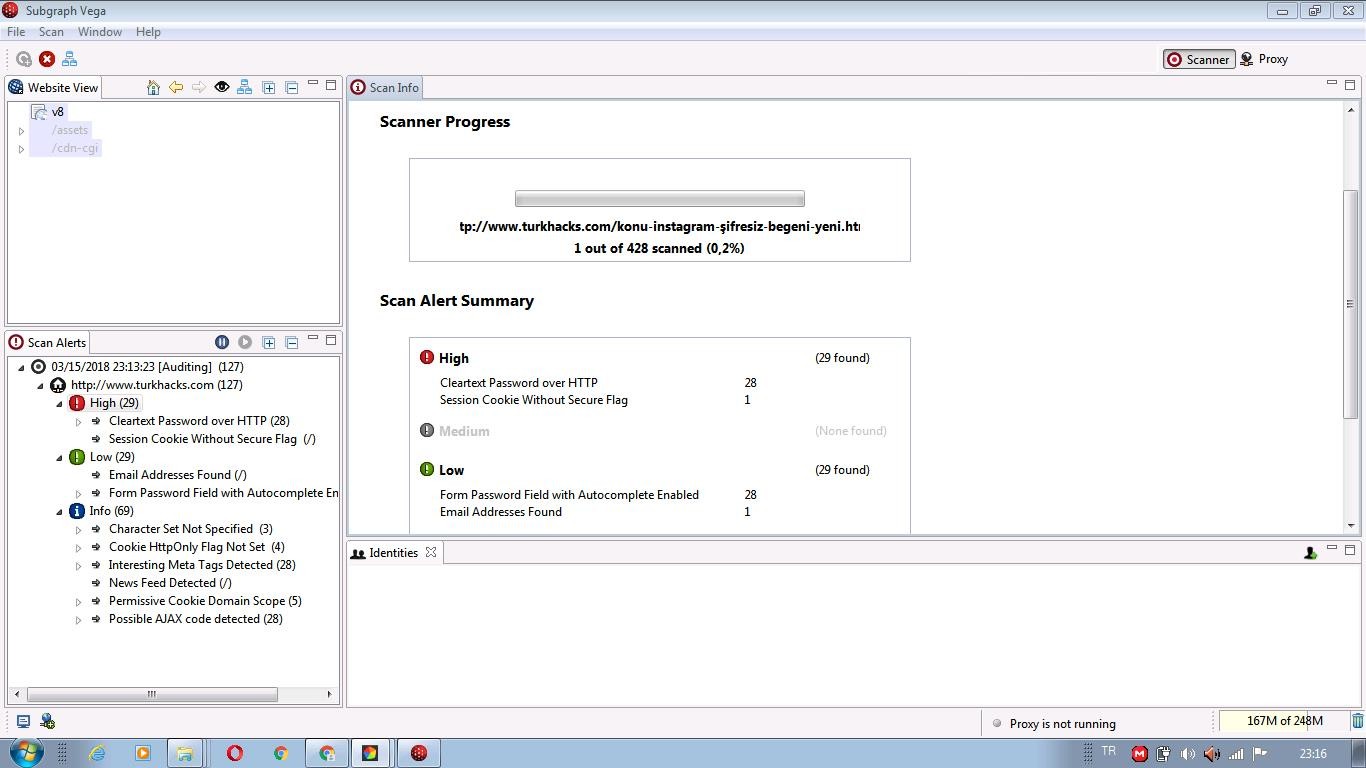Viewport: 1366px width, 768px height.
Task: Select the Scan Info tab
Action: pos(385,87)
